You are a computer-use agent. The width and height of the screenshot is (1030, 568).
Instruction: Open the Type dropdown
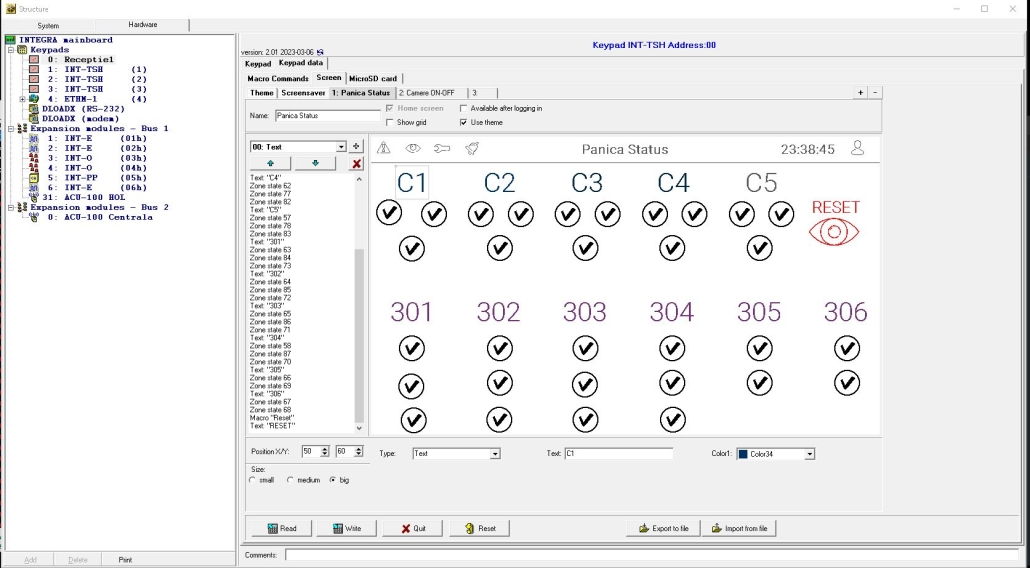pyautogui.click(x=494, y=454)
